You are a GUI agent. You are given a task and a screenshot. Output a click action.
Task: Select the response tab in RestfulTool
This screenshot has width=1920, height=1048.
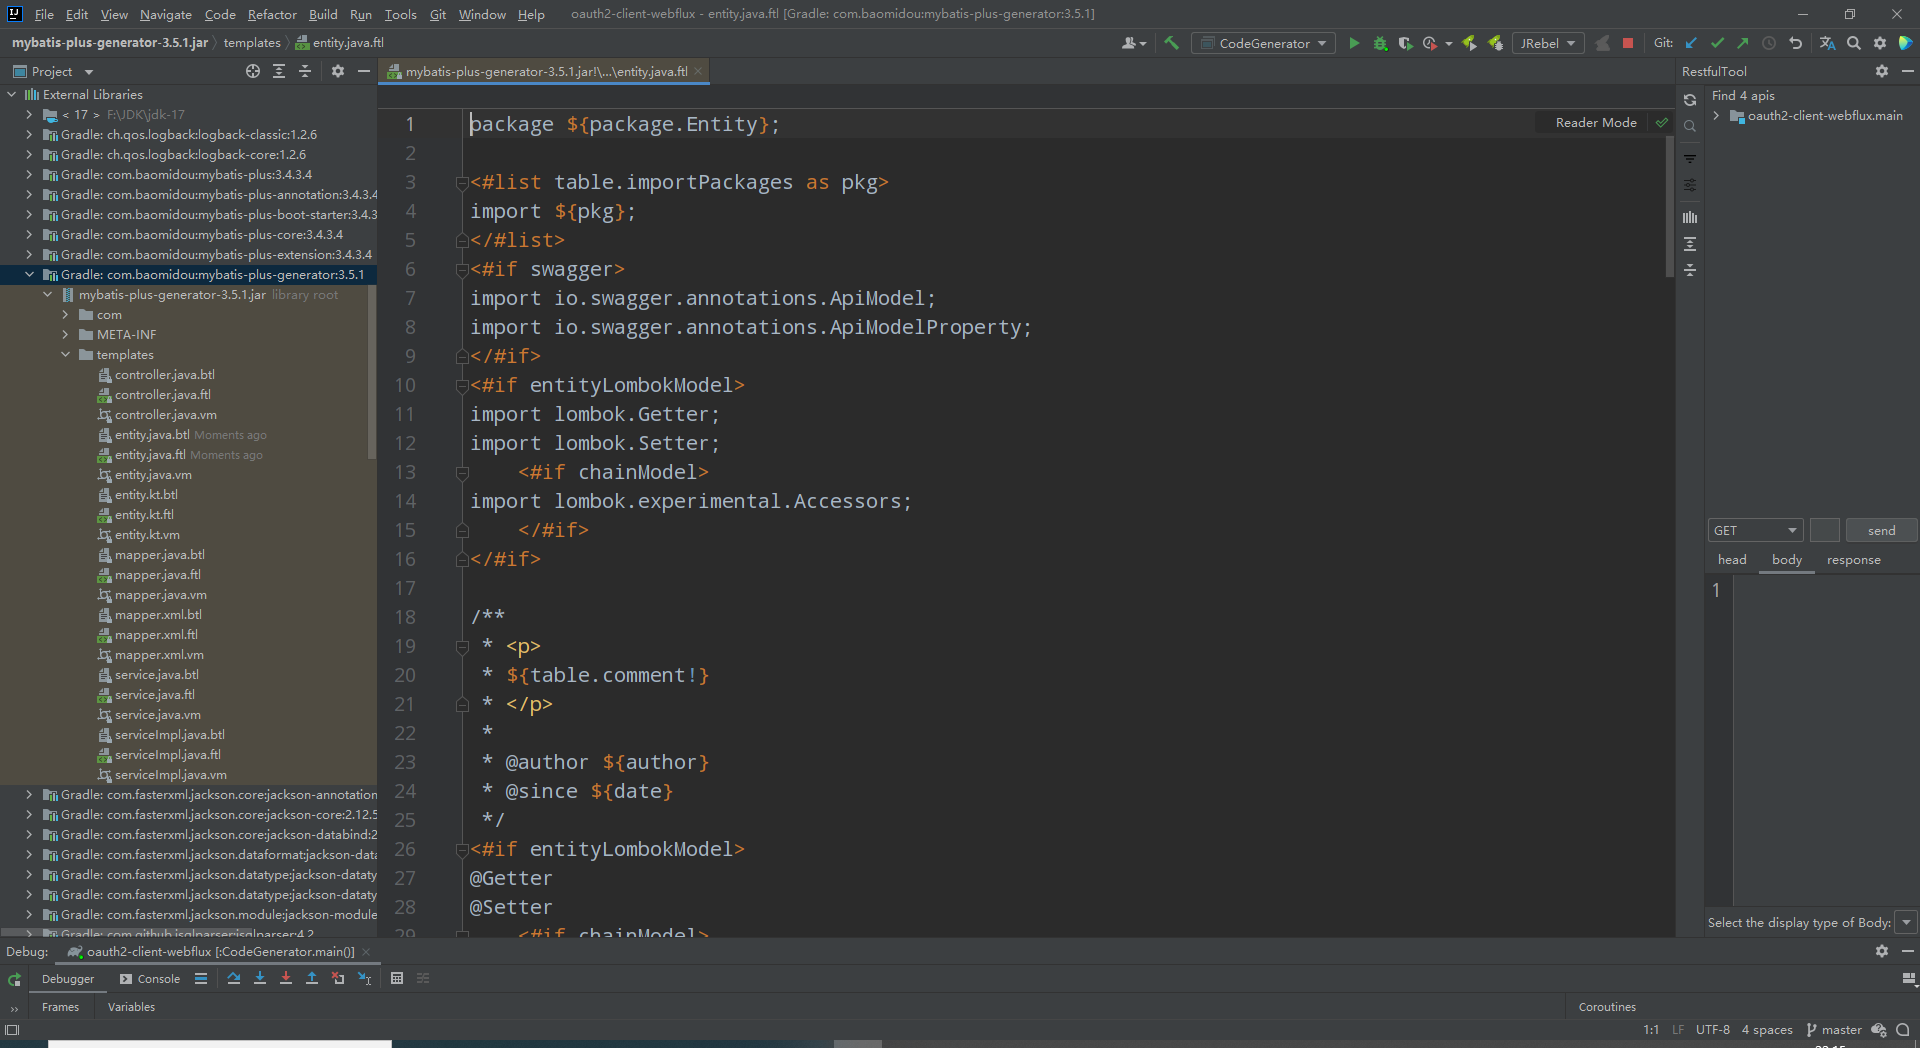[x=1853, y=560]
